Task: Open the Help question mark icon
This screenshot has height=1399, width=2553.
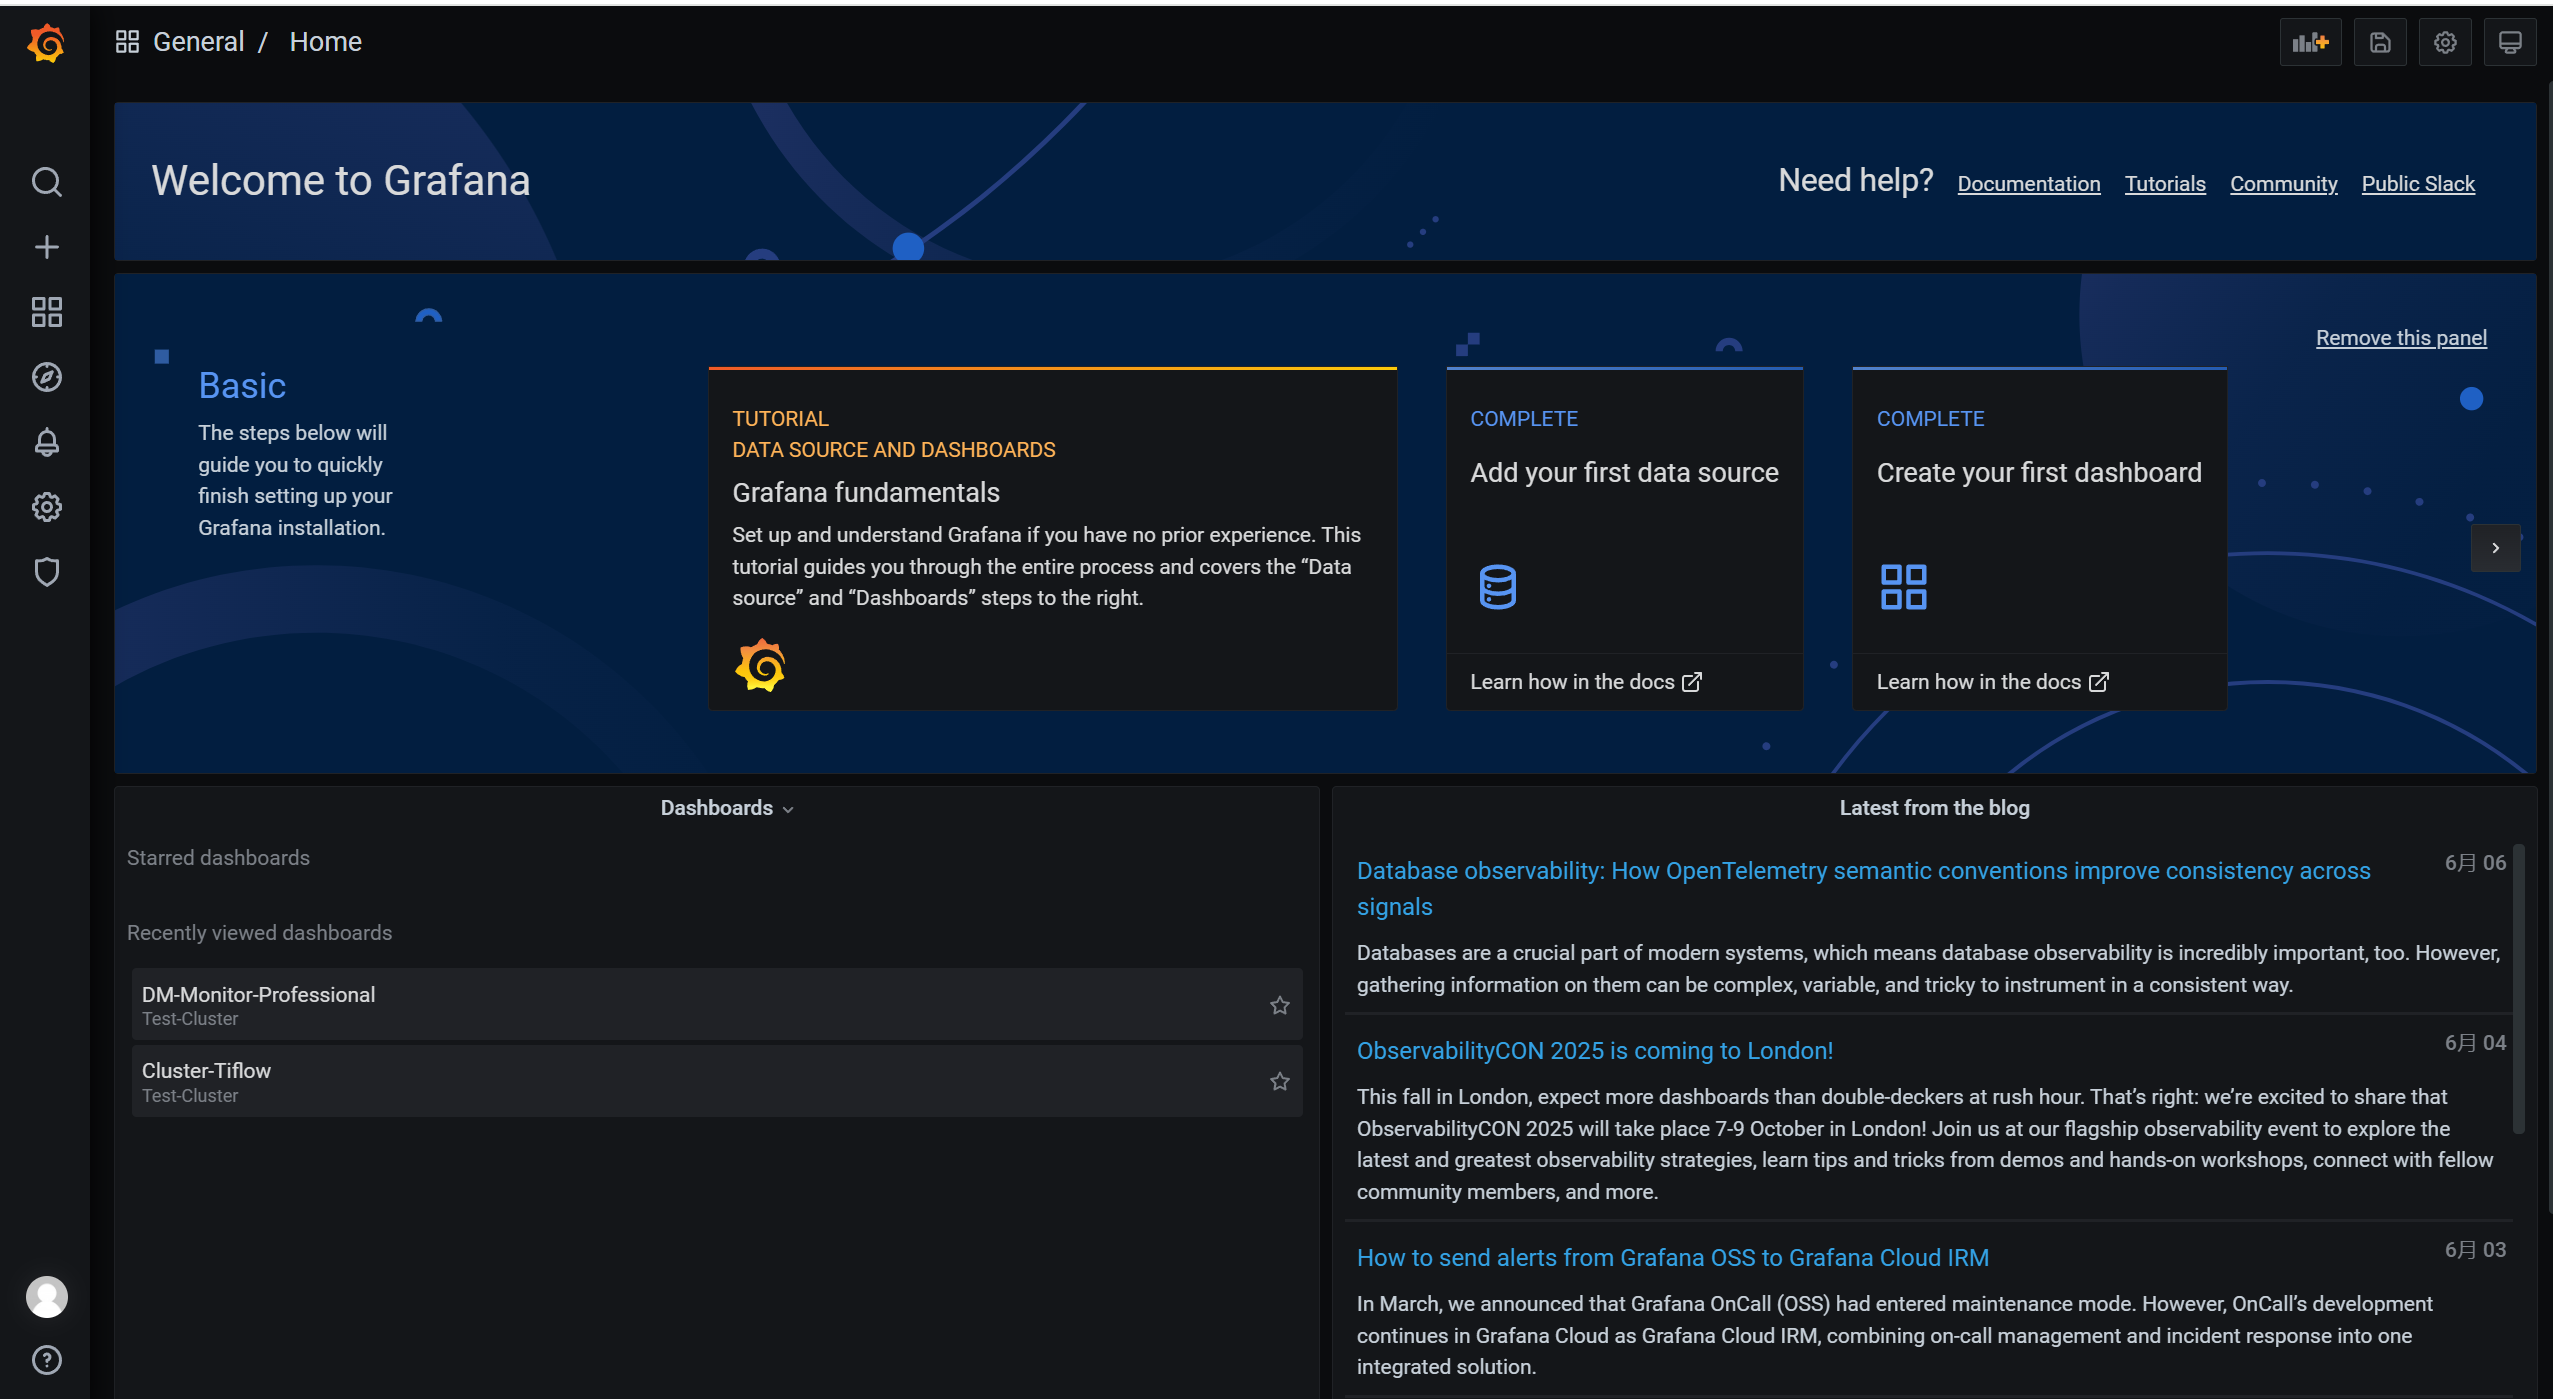Action: tap(46, 1360)
